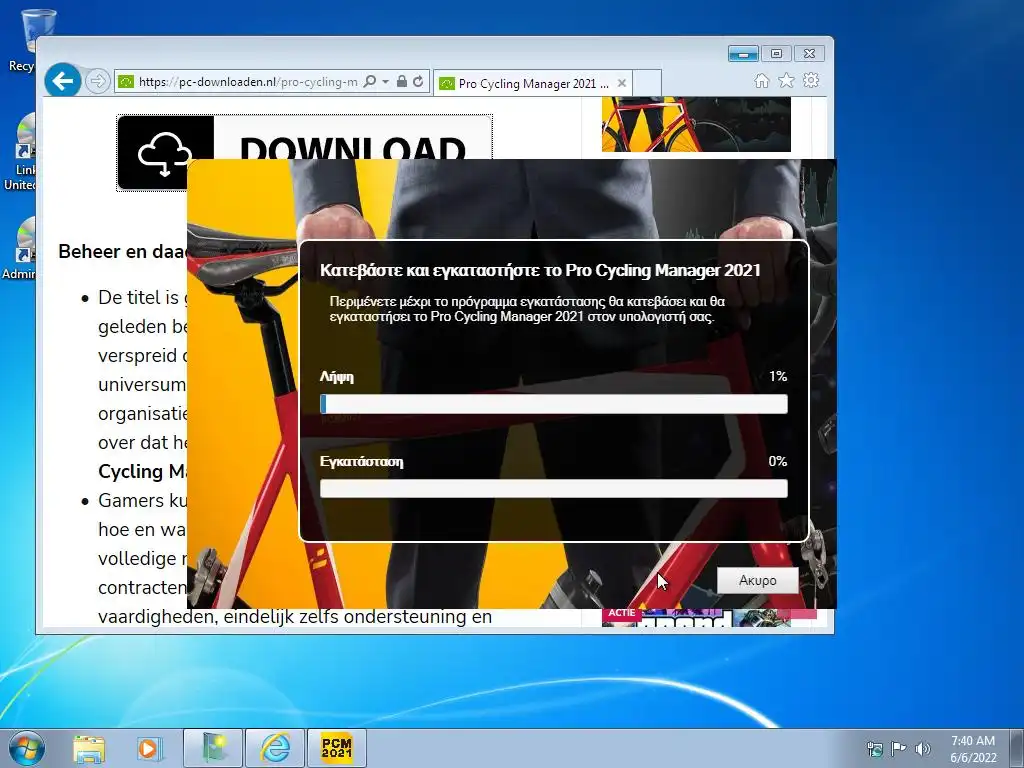Screen dimensions: 1024x768
Task: Click the green door taskbar icon
Action: tap(213, 748)
